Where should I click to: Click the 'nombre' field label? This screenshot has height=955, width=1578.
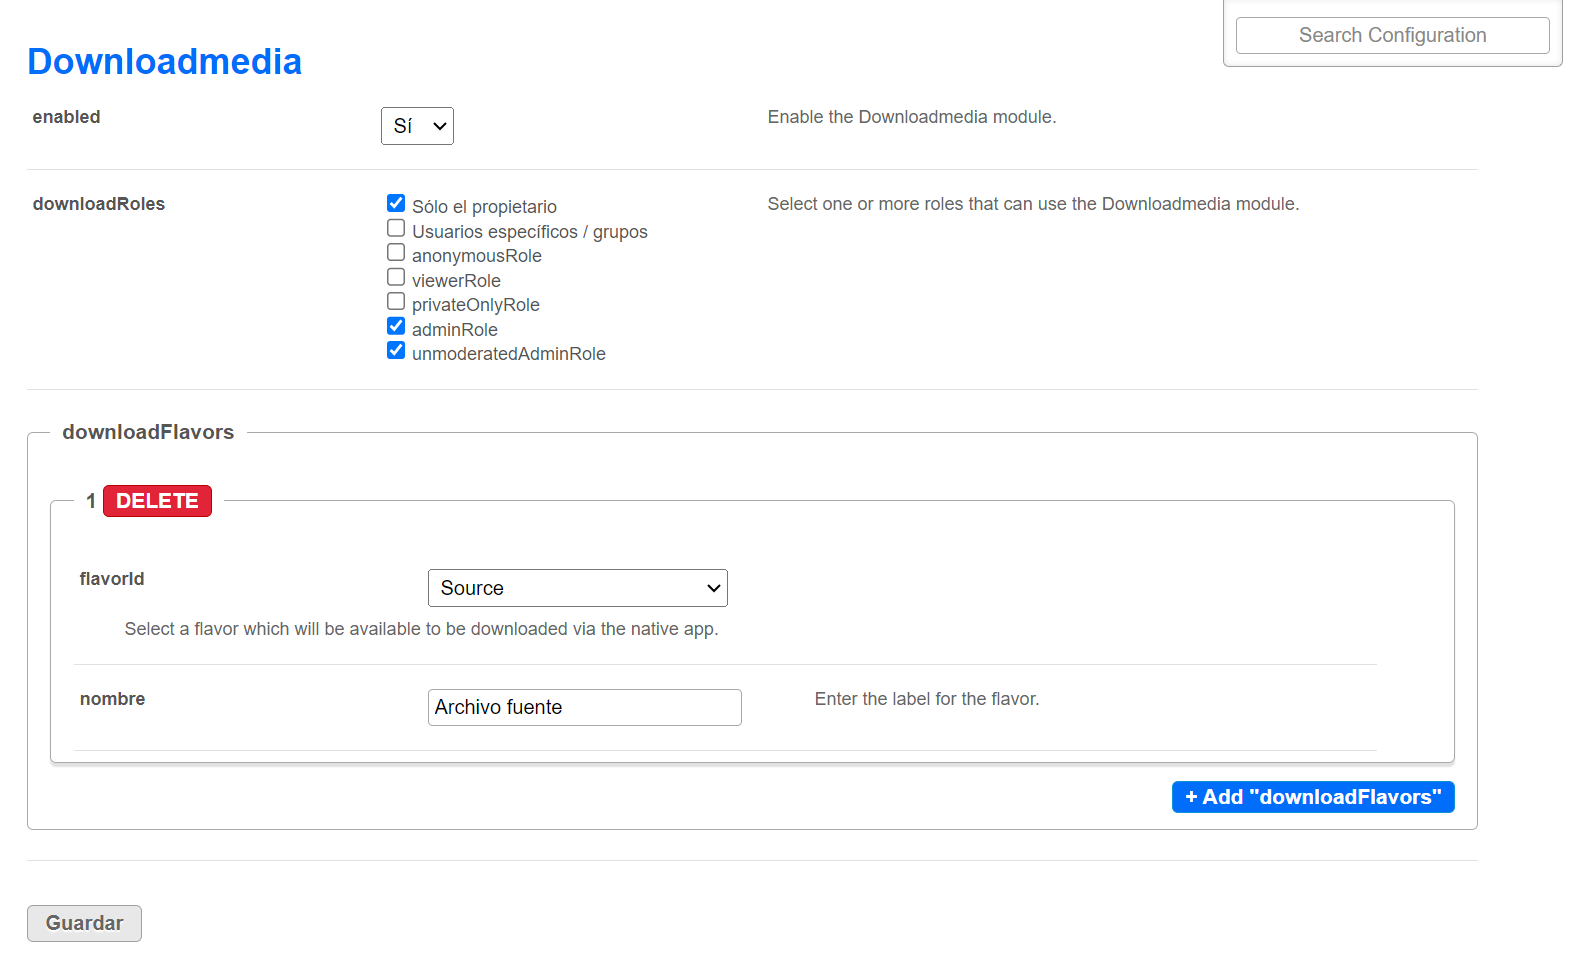tap(112, 699)
